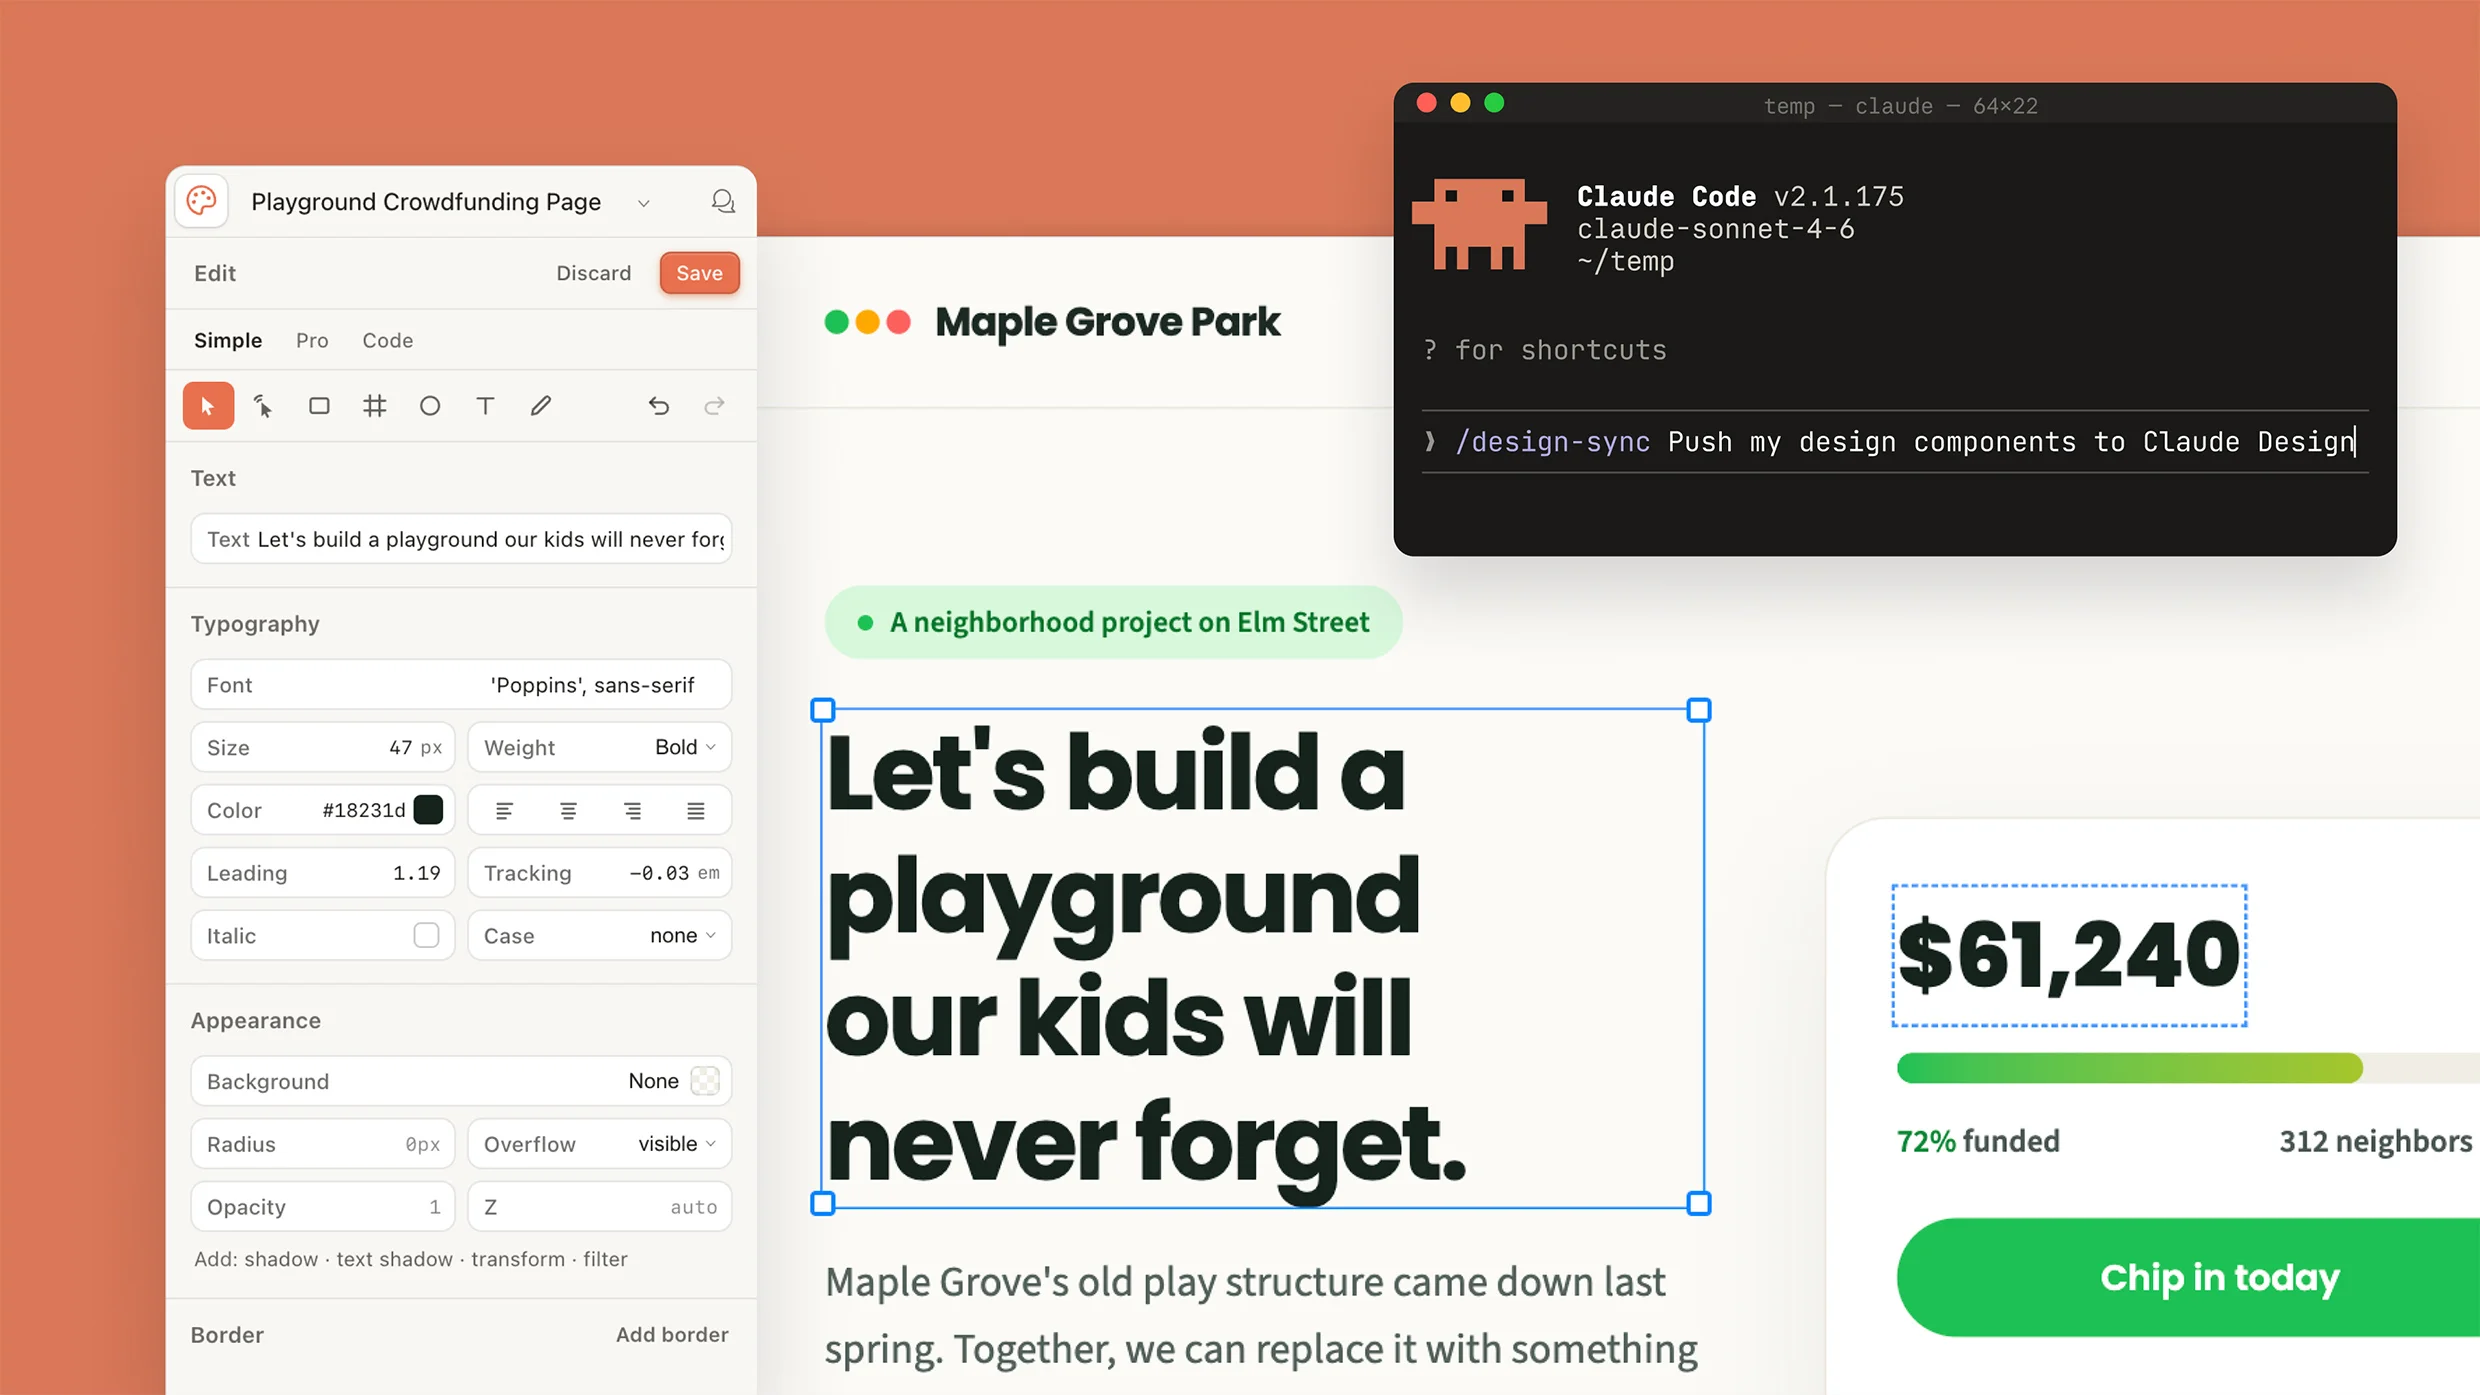
Task: Click the green funding progress bar
Action: [2129, 1068]
